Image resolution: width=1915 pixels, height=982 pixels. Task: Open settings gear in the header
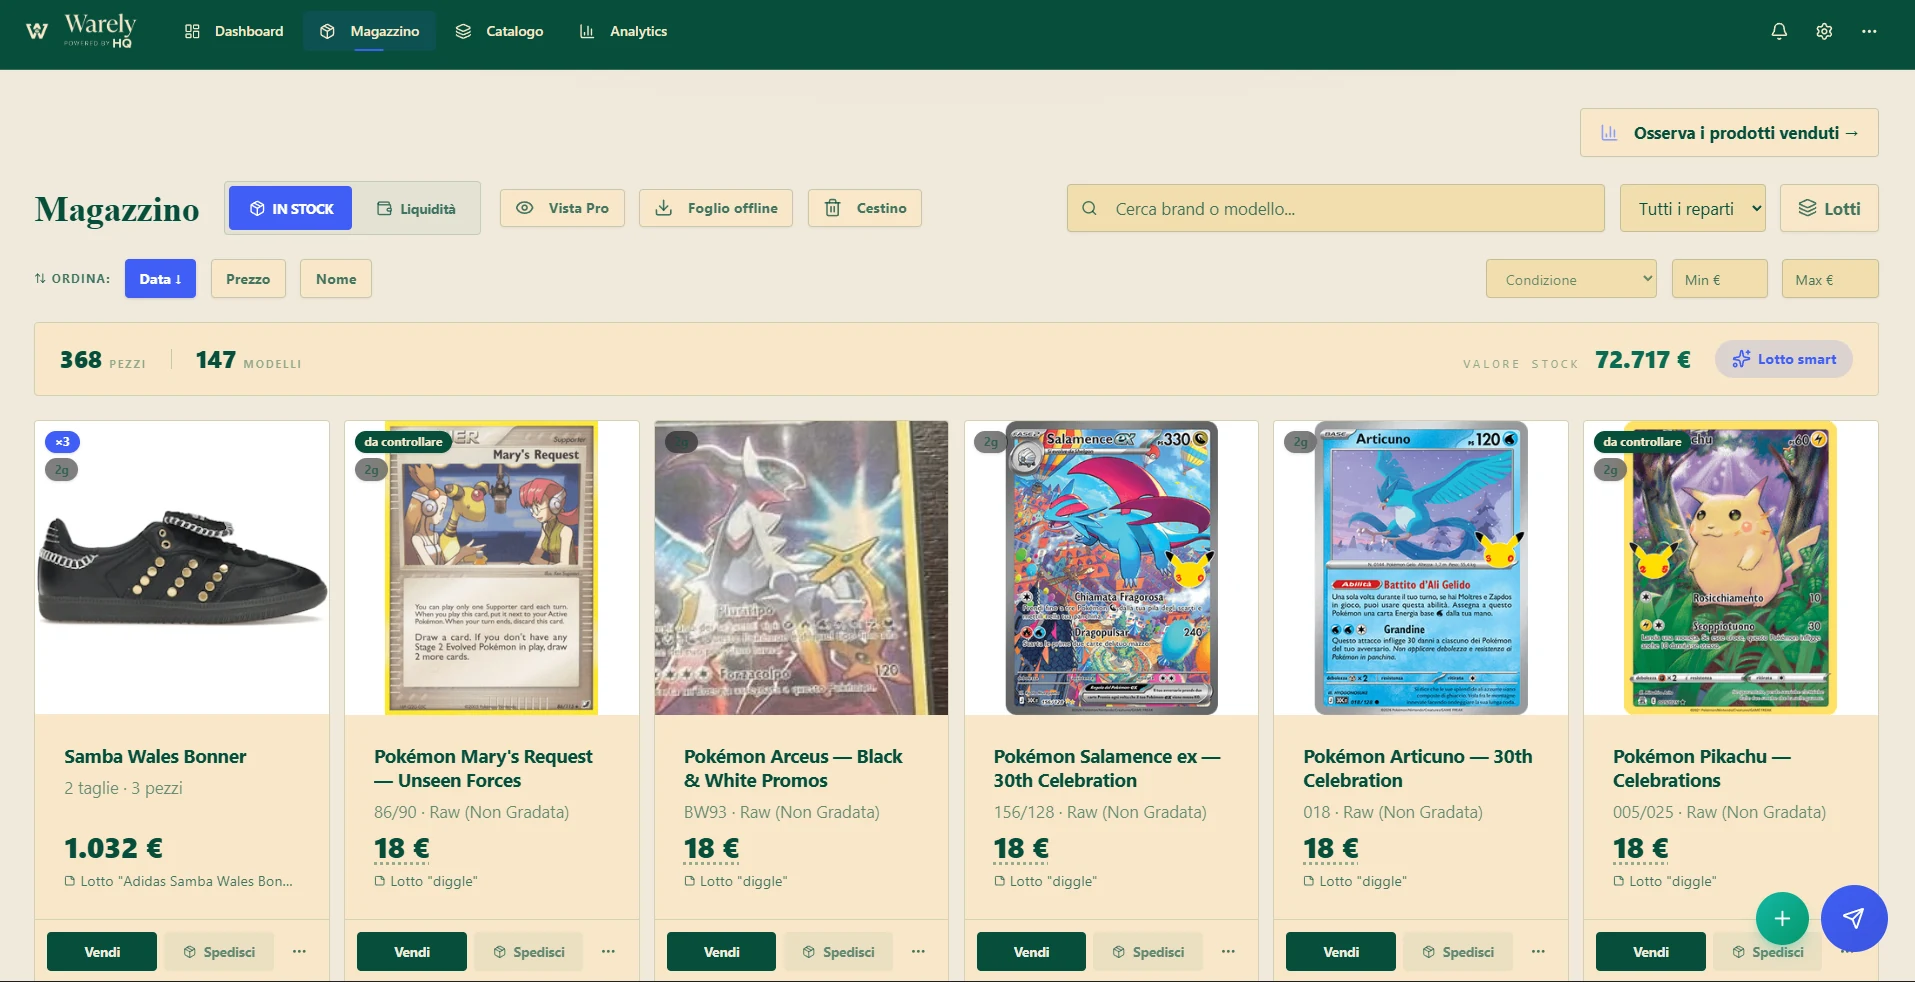point(1824,31)
